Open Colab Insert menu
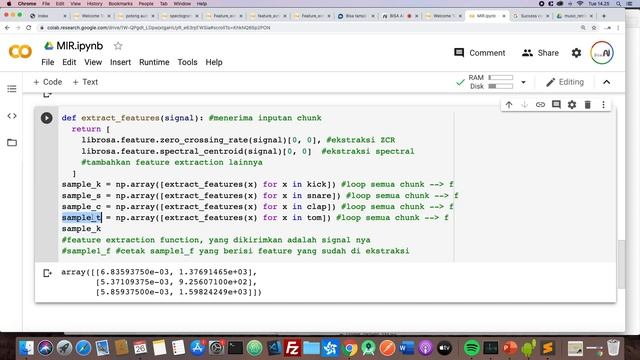Viewport: 640px width, 360px height. (120, 62)
